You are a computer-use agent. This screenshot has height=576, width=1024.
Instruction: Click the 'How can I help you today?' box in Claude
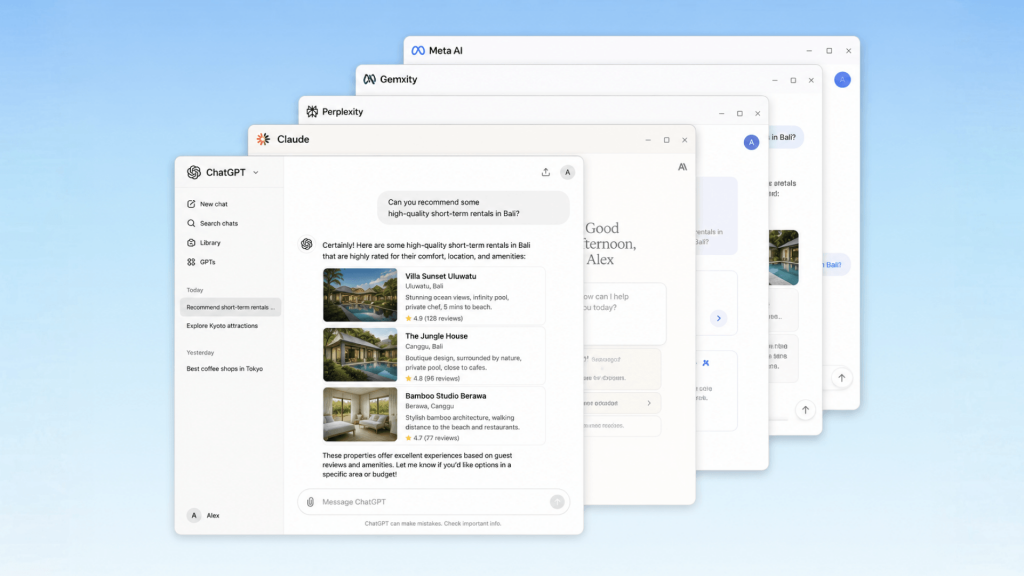(624, 313)
